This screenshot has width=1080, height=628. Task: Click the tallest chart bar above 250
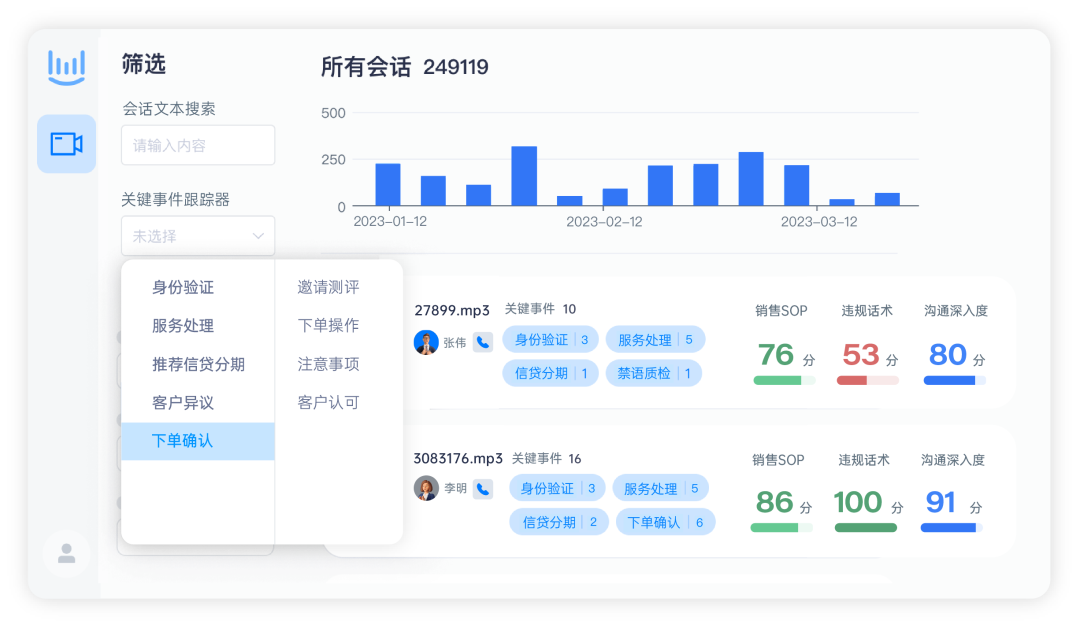point(524,176)
